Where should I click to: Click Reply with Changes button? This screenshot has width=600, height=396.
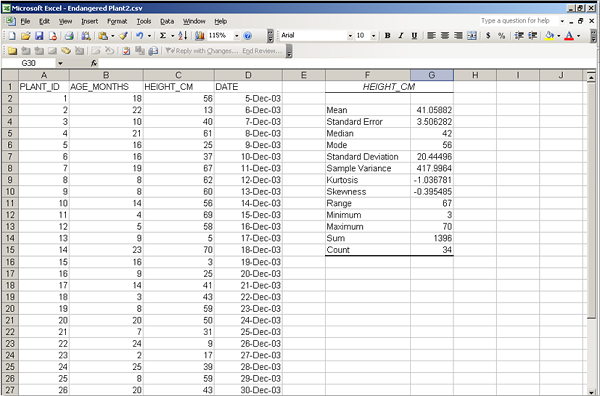[202, 51]
